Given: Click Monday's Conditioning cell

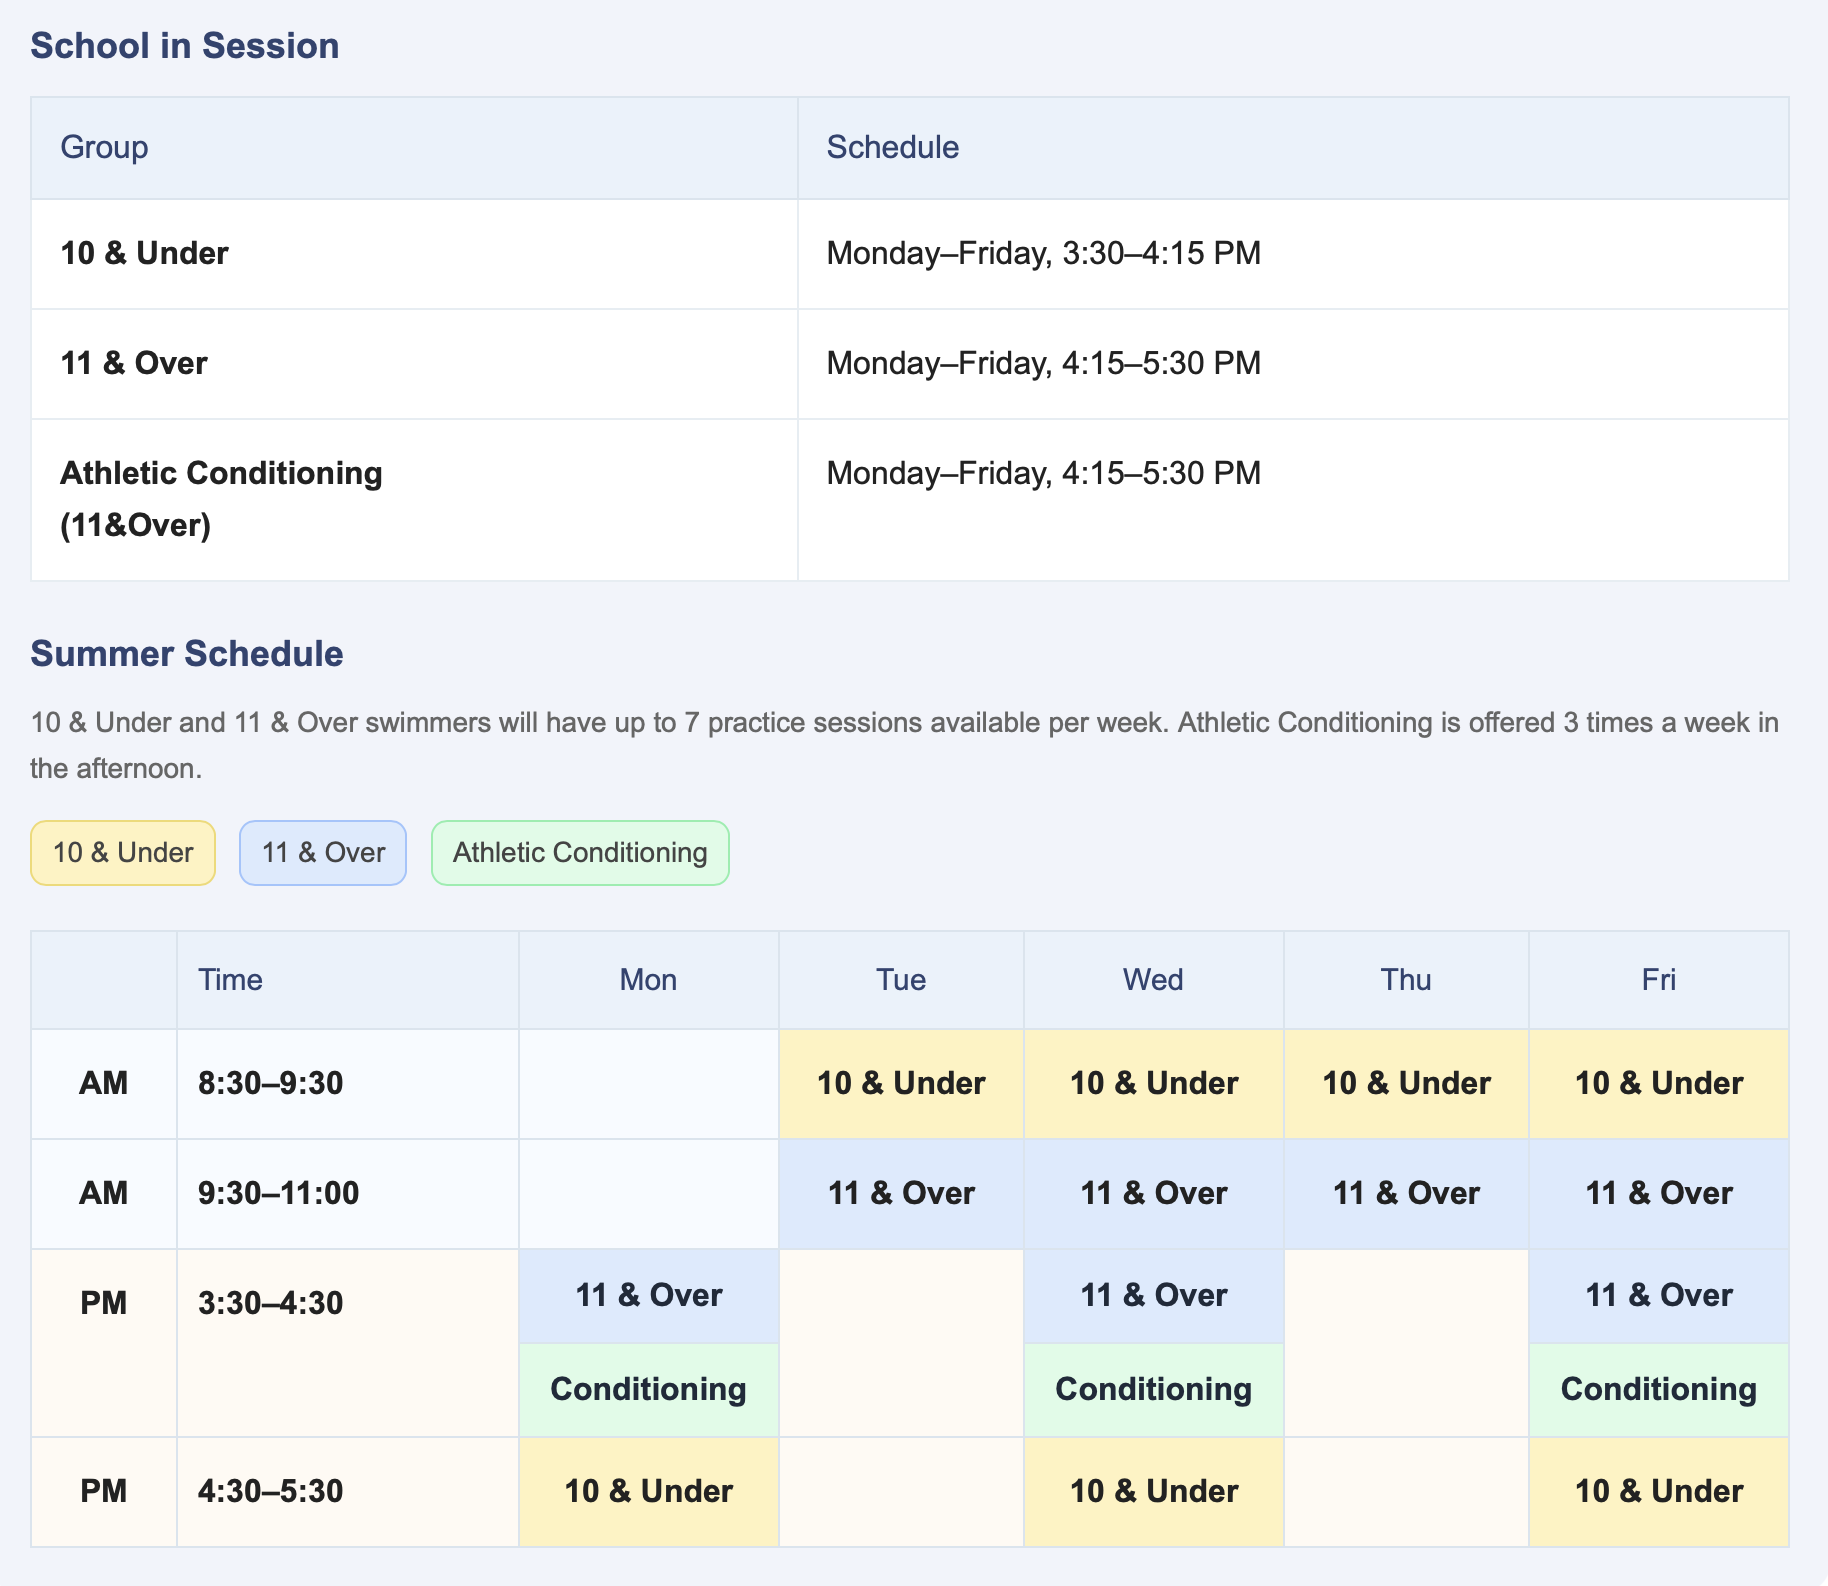Looking at the screenshot, I should [x=649, y=1390].
